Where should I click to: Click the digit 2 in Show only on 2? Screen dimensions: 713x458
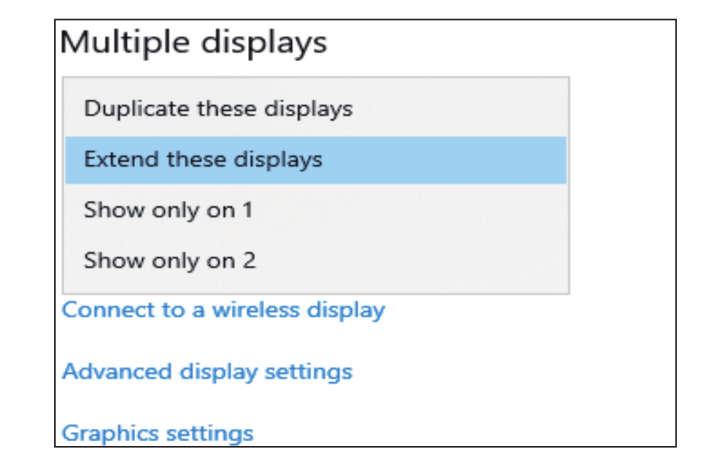tap(248, 262)
